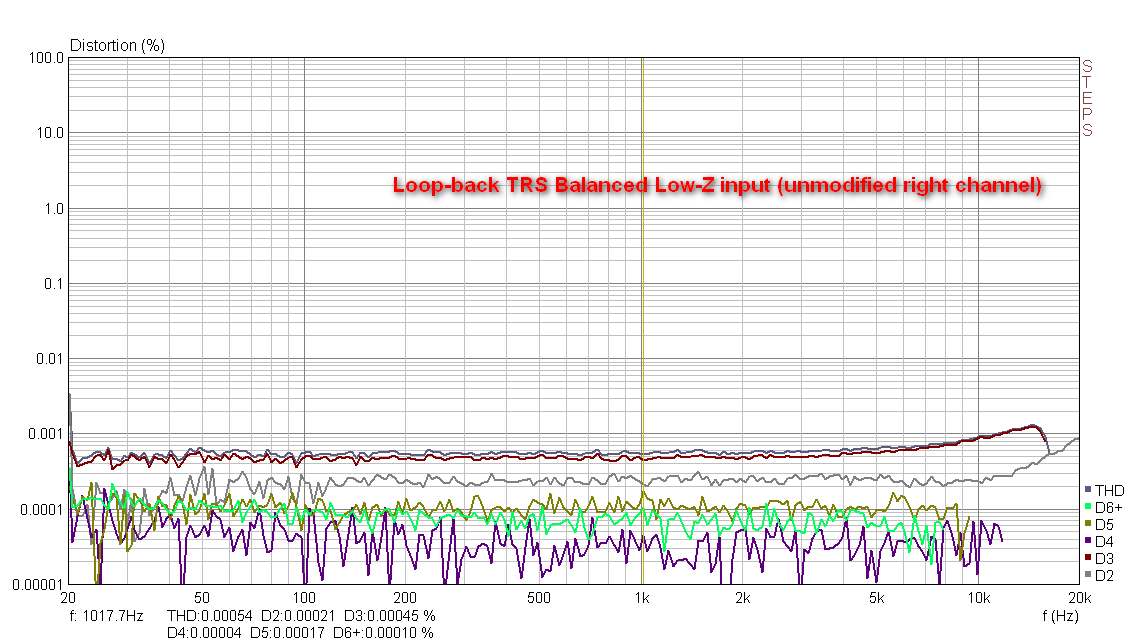The height and width of the screenshot is (642, 1132).
Task: Click the 0.00001 y-axis tick label
Action: 38,584
